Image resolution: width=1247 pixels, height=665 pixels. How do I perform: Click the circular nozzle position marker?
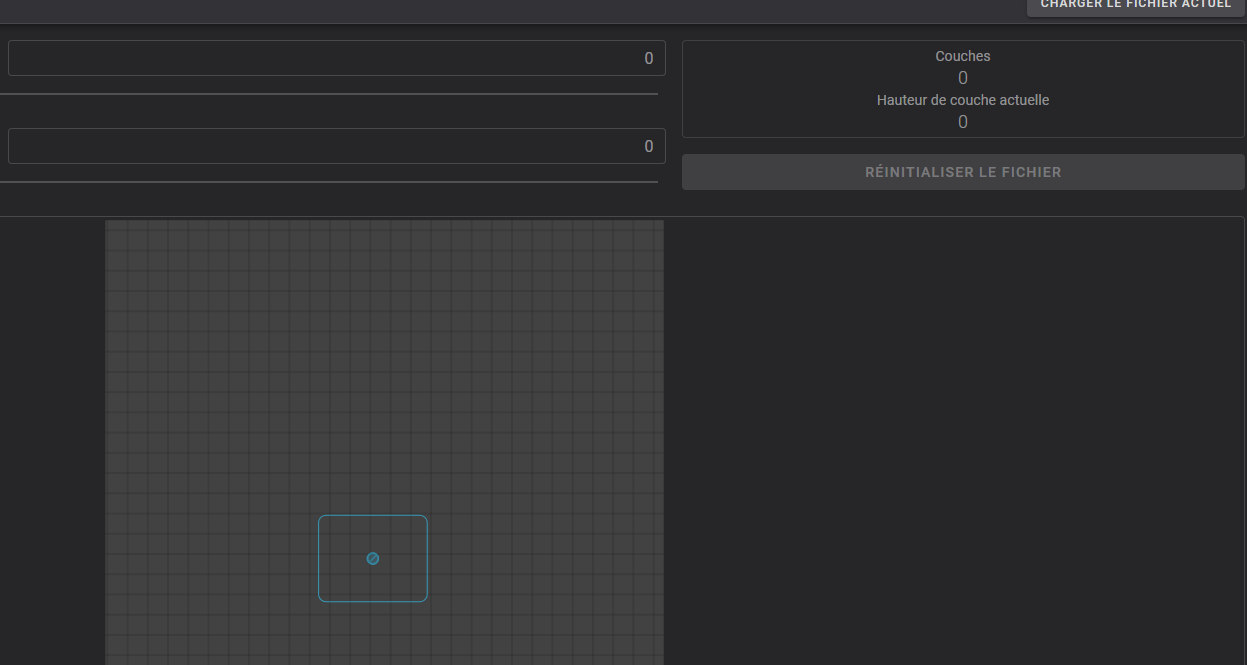click(x=373, y=558)
